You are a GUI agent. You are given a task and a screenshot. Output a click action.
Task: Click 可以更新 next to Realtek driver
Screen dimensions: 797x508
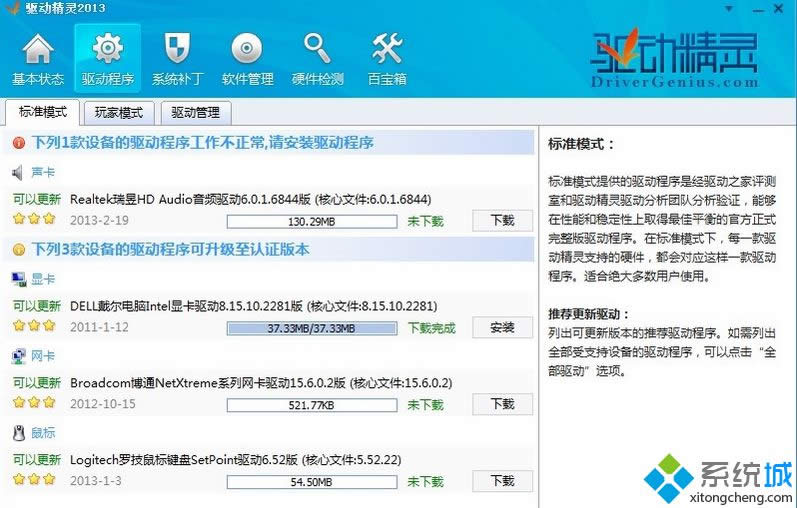click(x=37, y=199)
